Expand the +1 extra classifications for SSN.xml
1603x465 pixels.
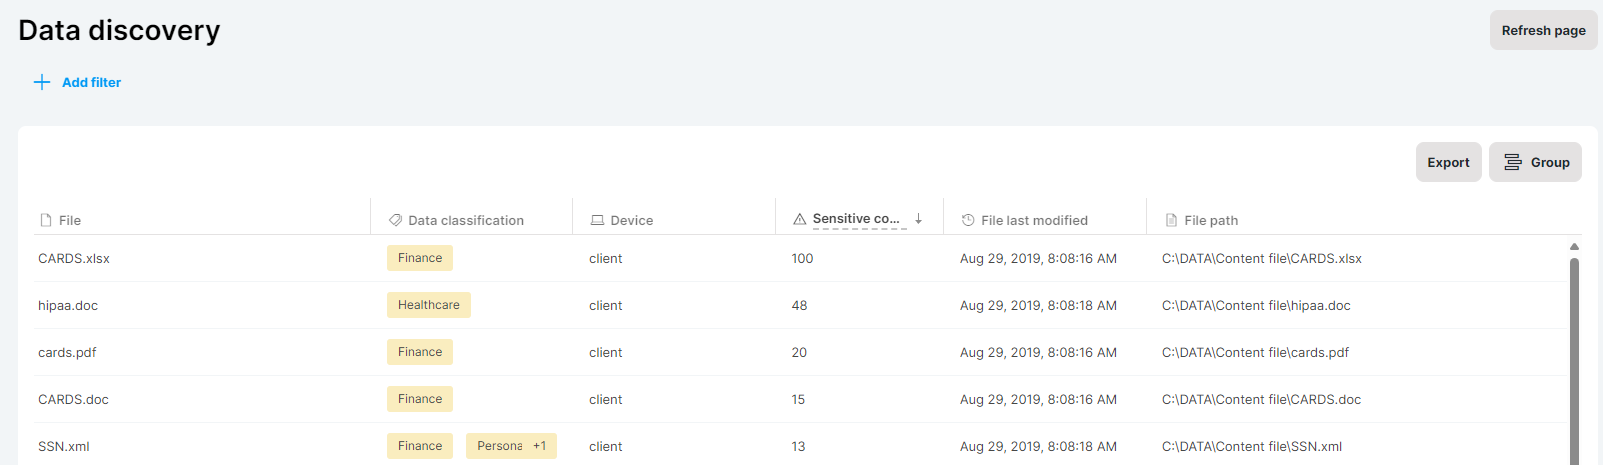pos(539,446)
